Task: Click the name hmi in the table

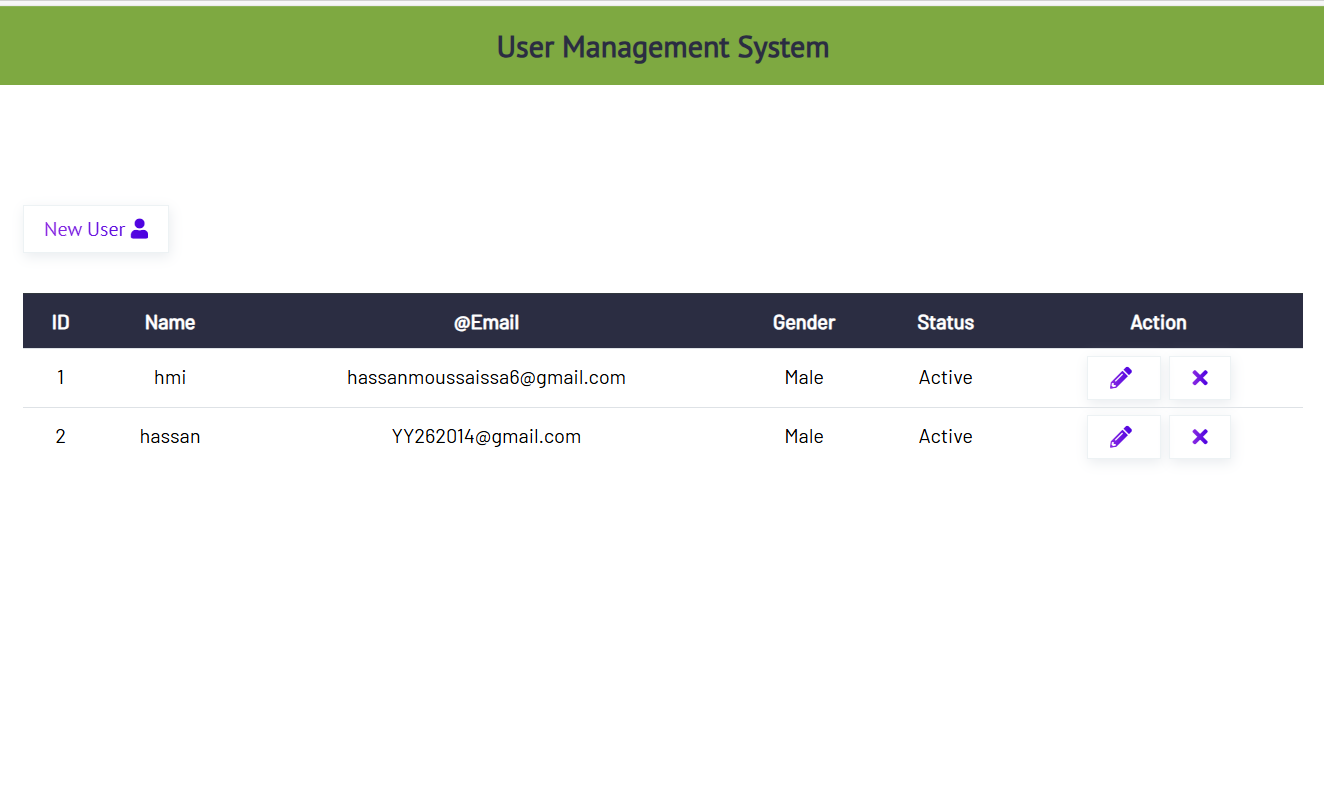Action: [169, 377]
